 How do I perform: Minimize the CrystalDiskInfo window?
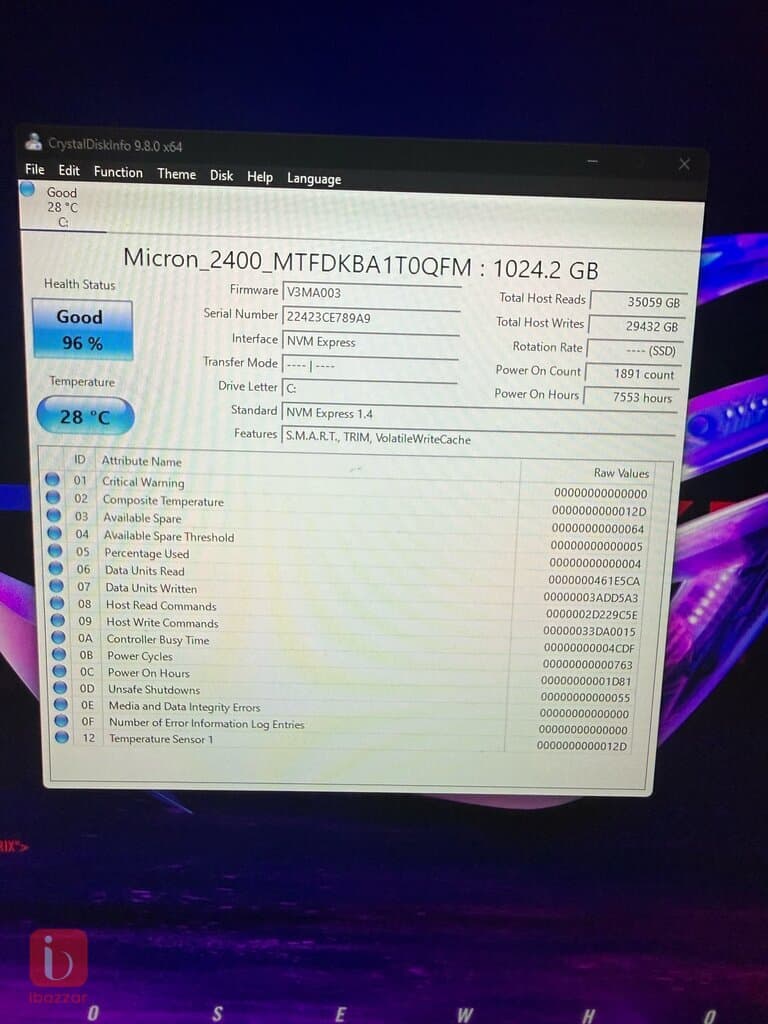point(592,161)
